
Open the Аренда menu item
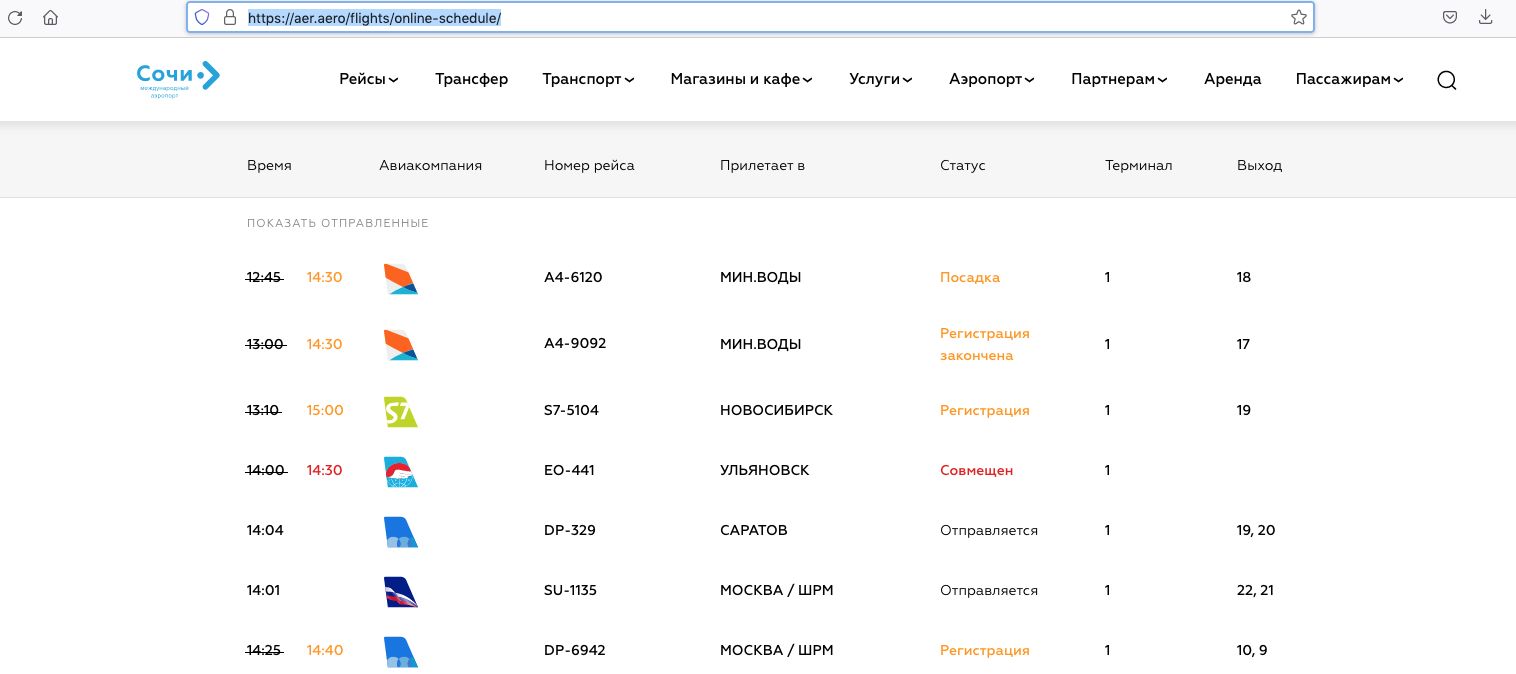click(1232, 80)
